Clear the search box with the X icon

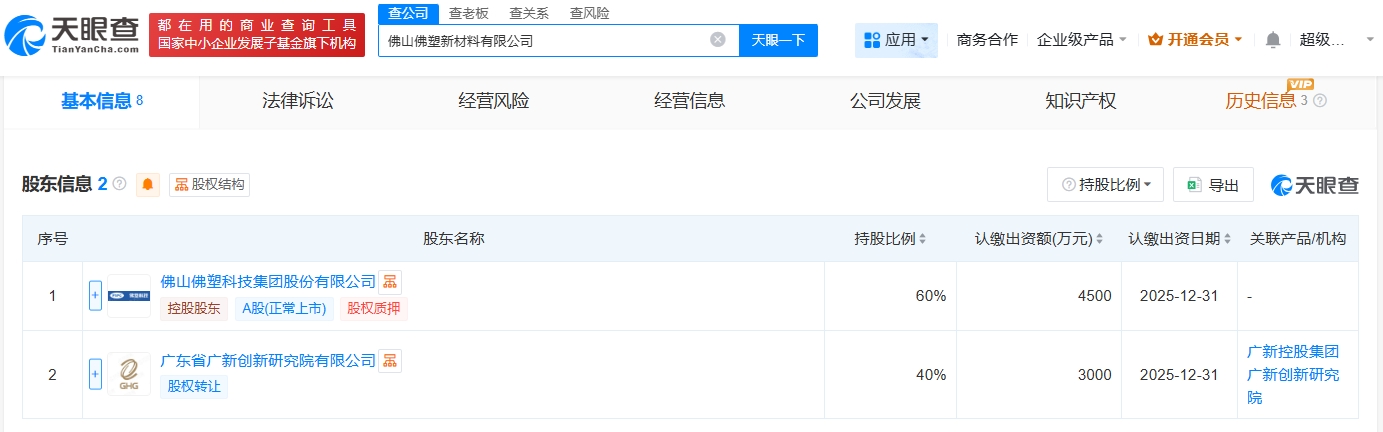pyautogui.click(x=718, y=40)
